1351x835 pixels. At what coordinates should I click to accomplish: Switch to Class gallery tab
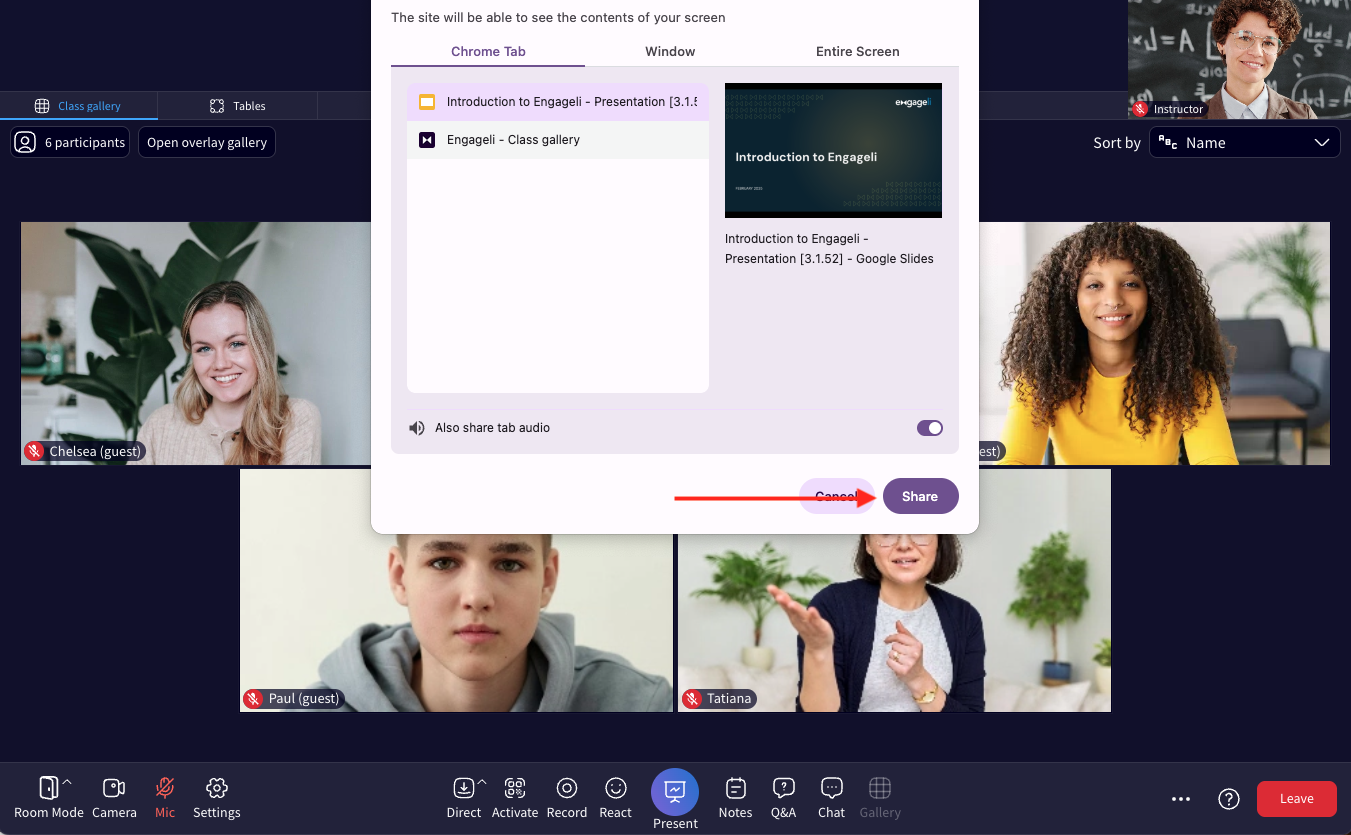[x=79, y=106]
